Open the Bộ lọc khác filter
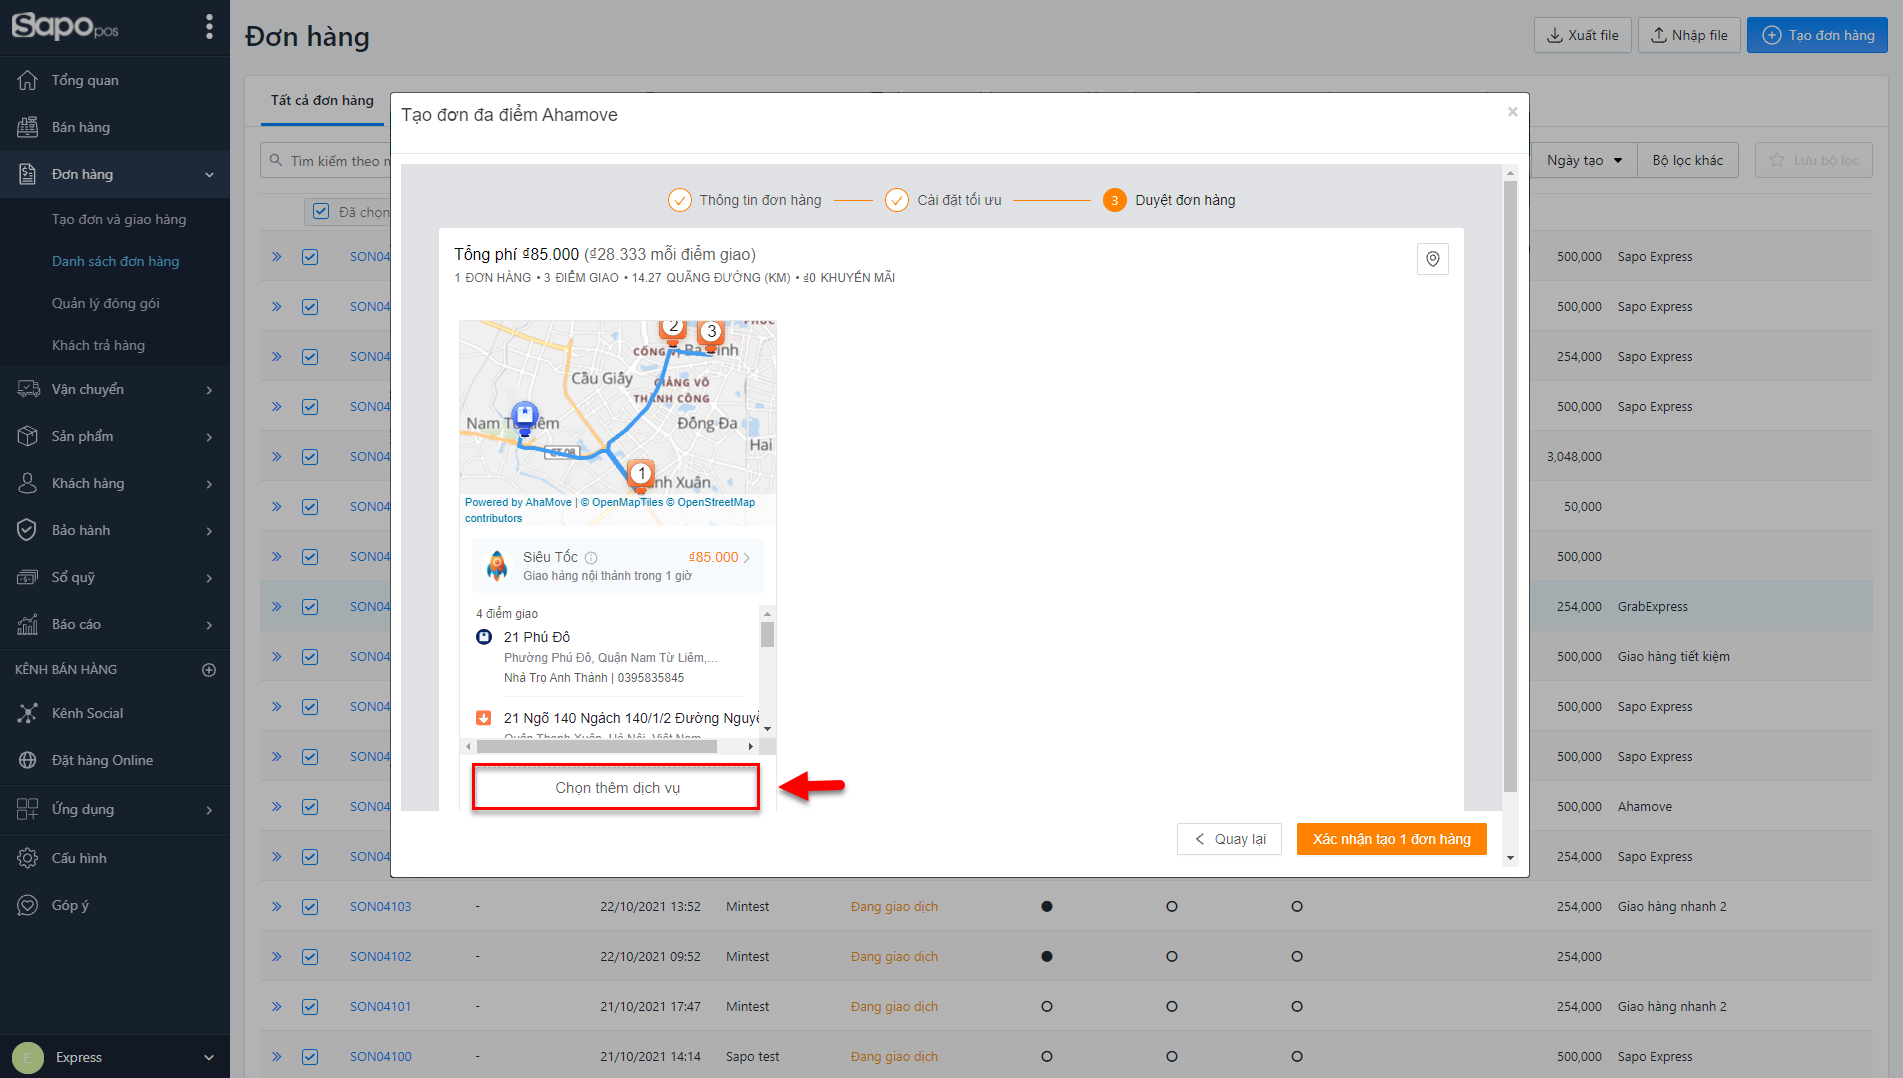Screen dimensions: 1903x1078 click(x=1688, y=160)
